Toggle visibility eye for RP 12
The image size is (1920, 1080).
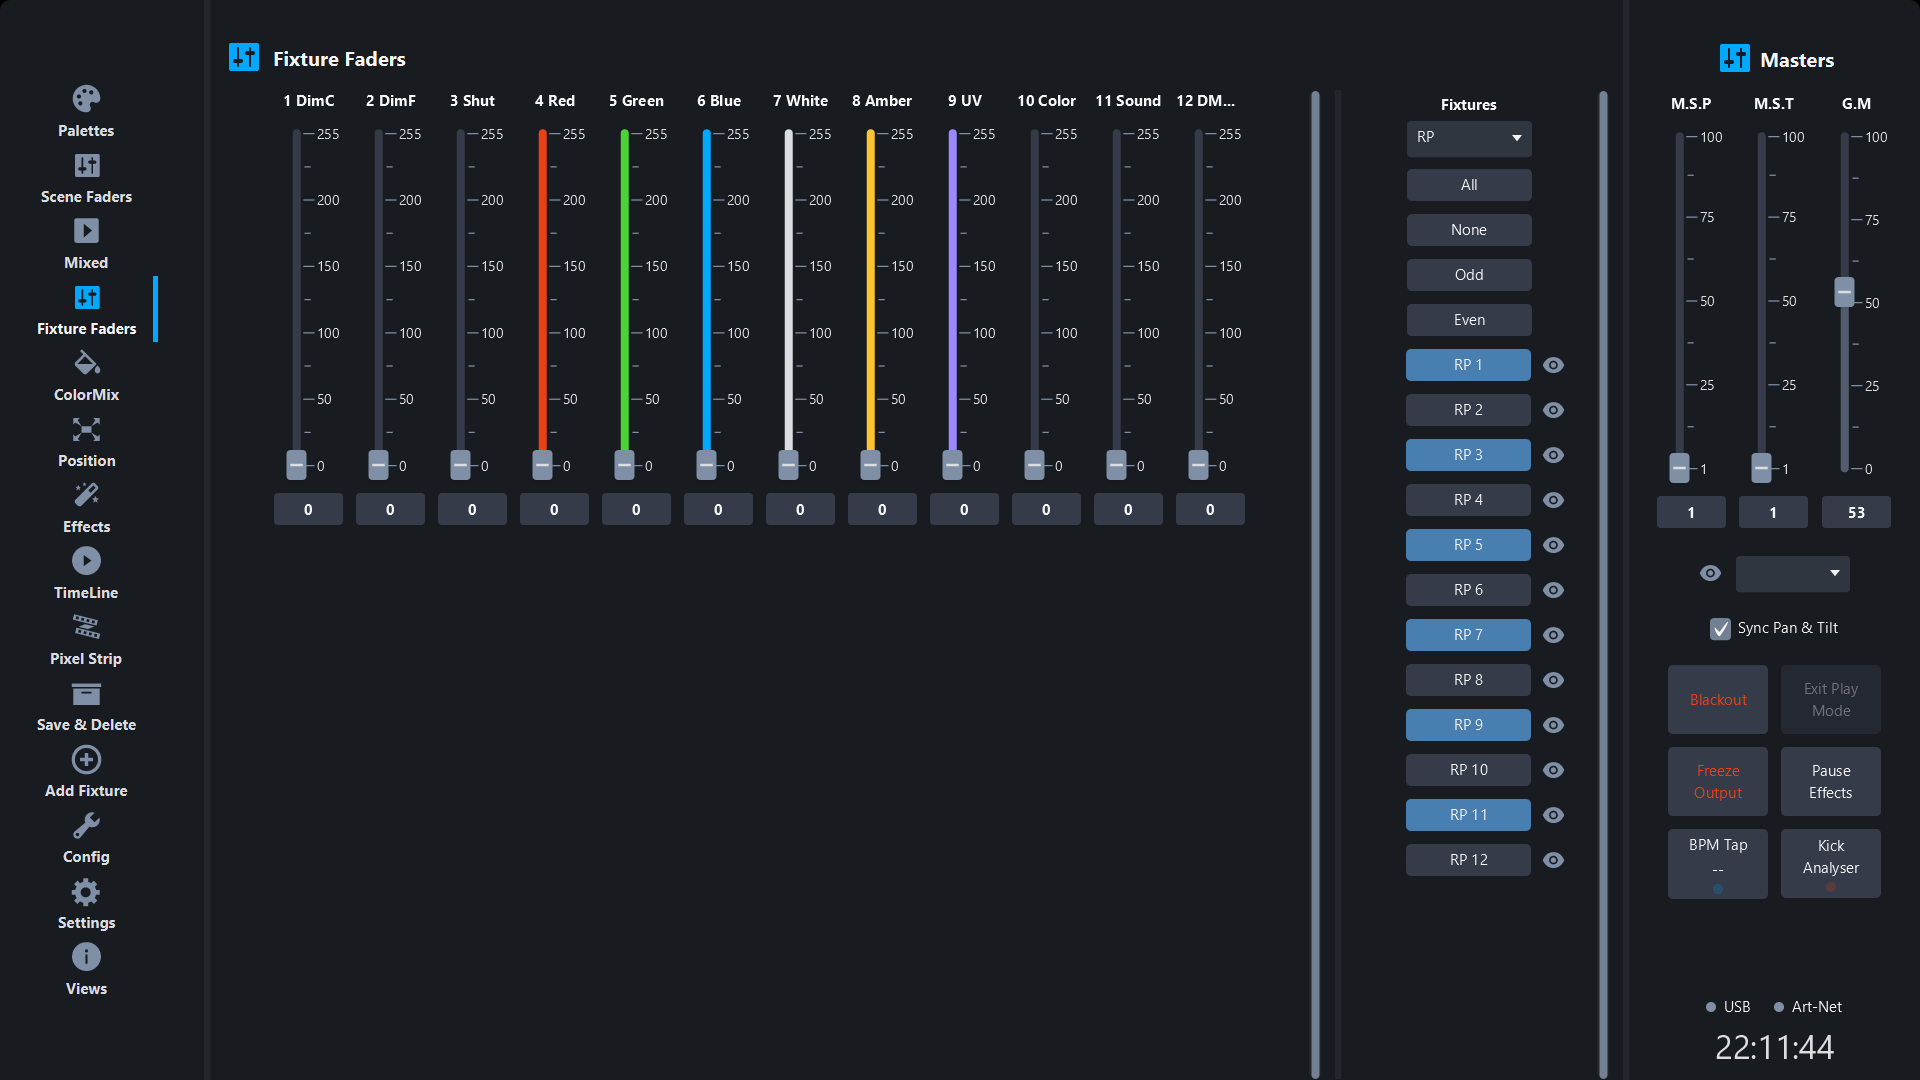(x=1553, y=860)
